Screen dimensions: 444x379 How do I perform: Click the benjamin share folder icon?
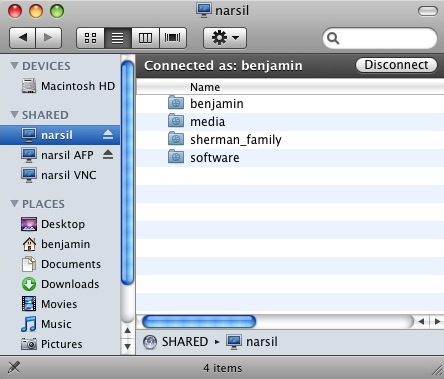(176, 103)
